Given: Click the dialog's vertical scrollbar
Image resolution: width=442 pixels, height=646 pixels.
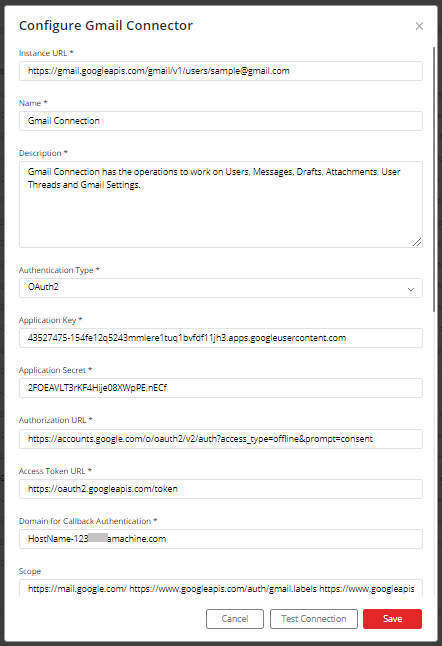Looking at the screenshot, I should pyautogui.click(x=434, y=179).
